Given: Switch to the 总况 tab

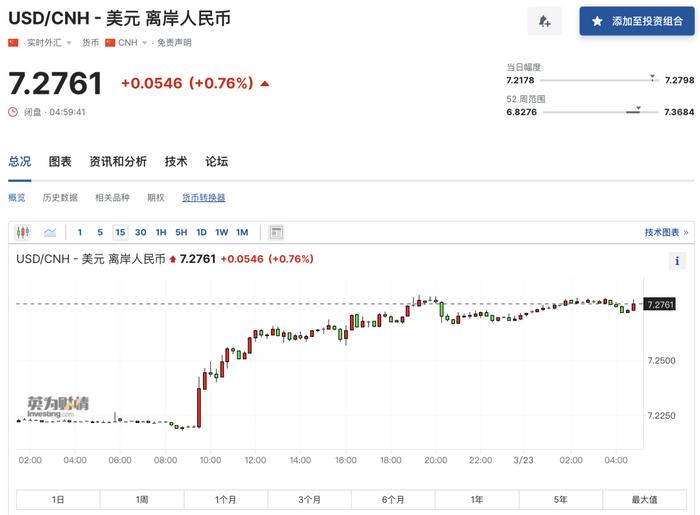Looking at the screenshot, I should coord(20,162).
